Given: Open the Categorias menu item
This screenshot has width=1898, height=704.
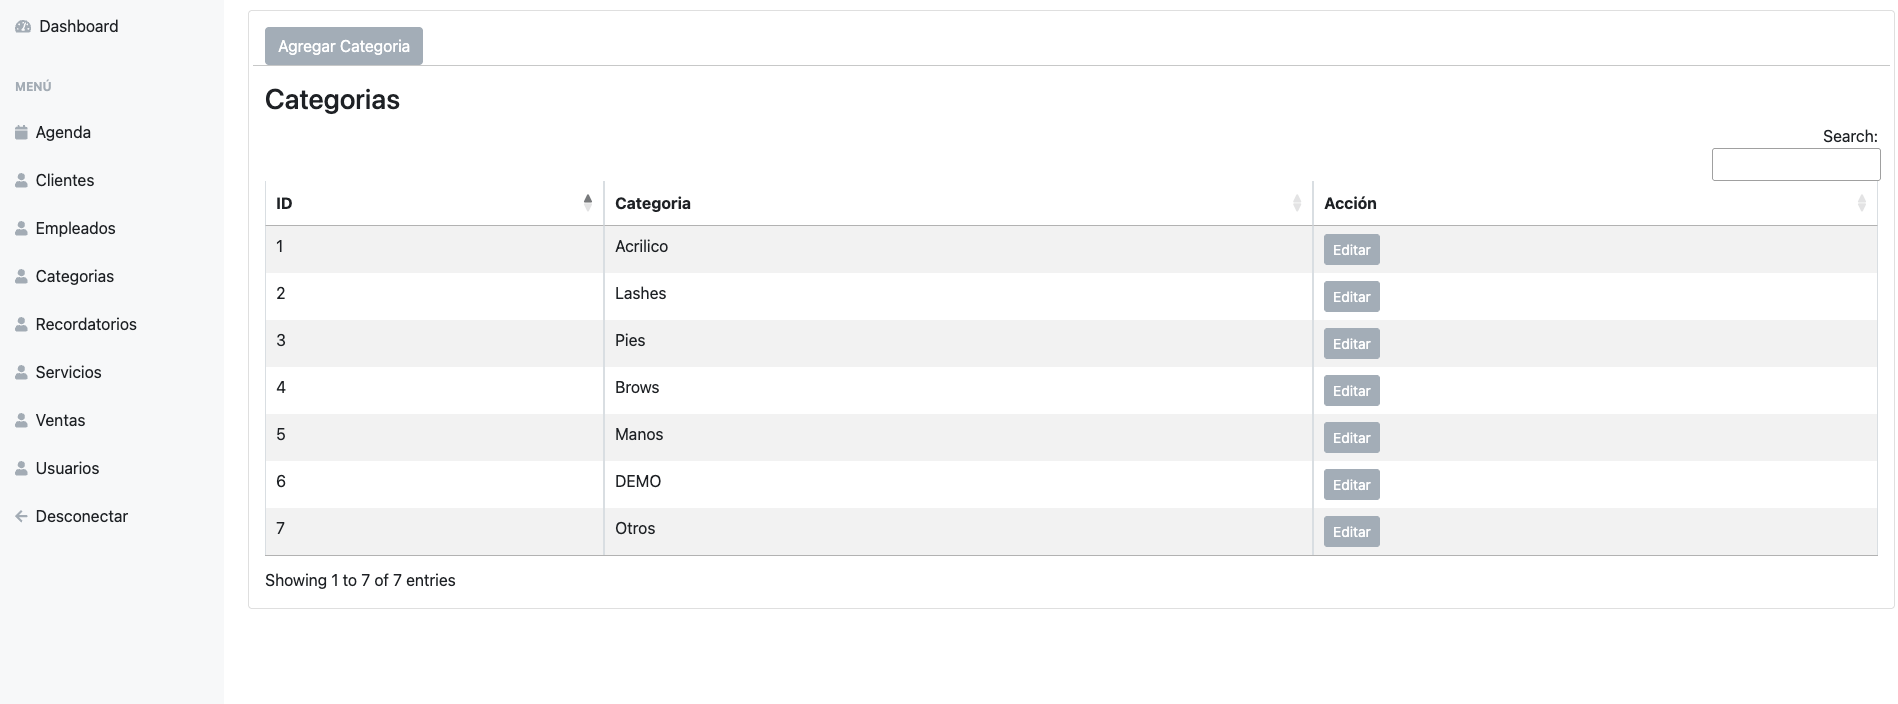Looking at the screenshot, I should coord(74,277).
